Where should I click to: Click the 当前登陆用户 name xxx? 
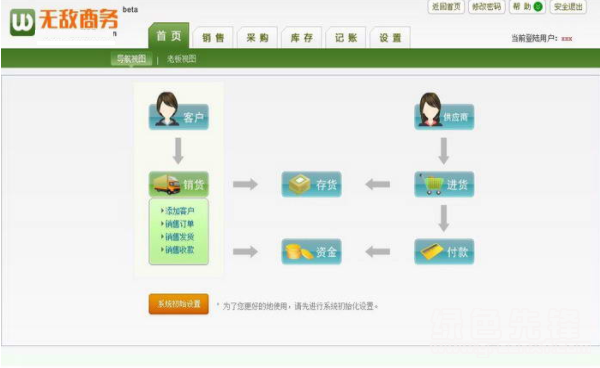(567, 39)
